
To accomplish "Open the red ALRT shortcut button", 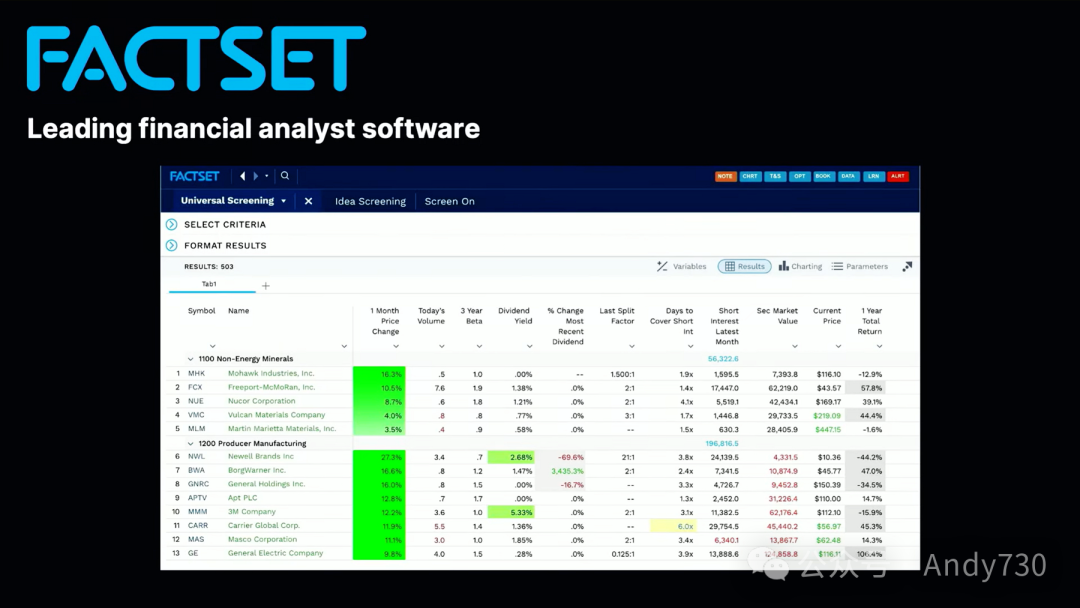I will click(x=898, y=176).
